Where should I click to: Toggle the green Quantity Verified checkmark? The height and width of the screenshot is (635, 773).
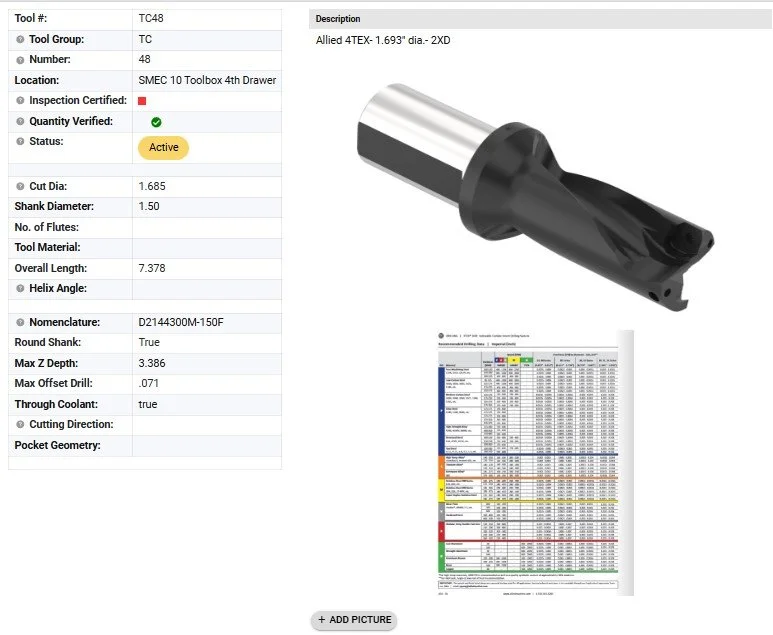pos(156,122)
